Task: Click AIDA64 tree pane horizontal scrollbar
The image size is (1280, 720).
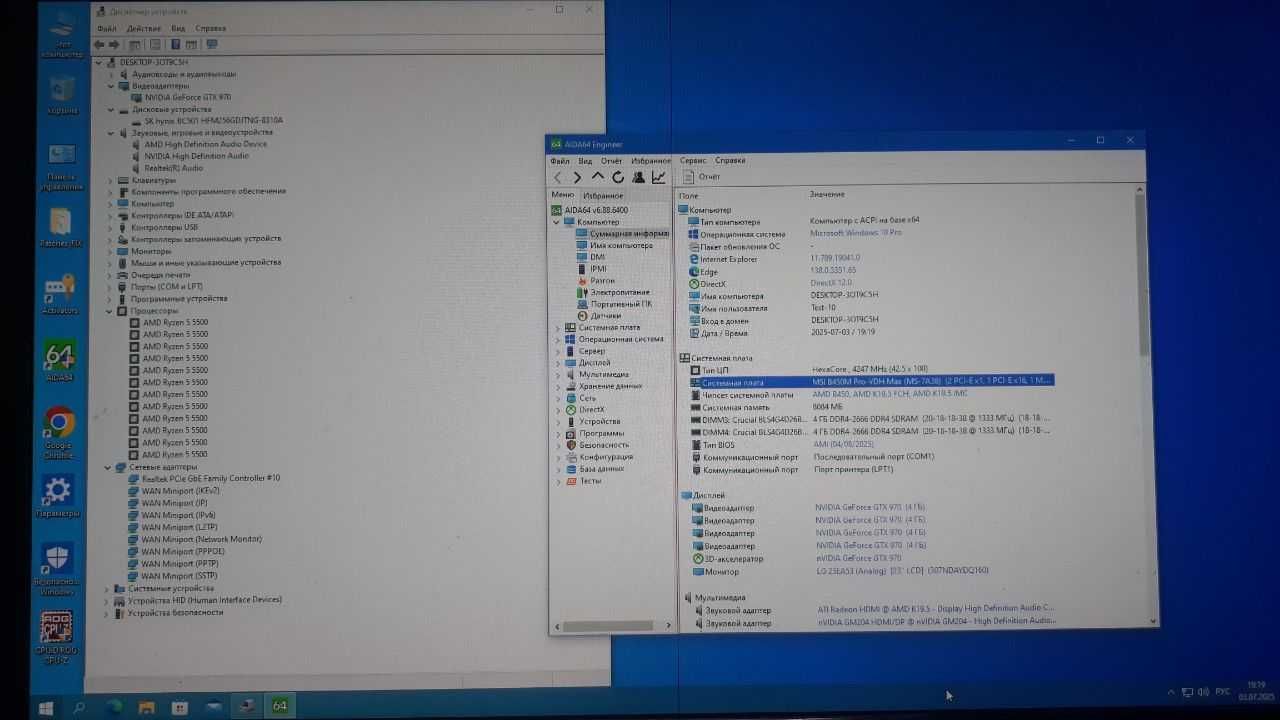Action: click(x=610, y=626)
